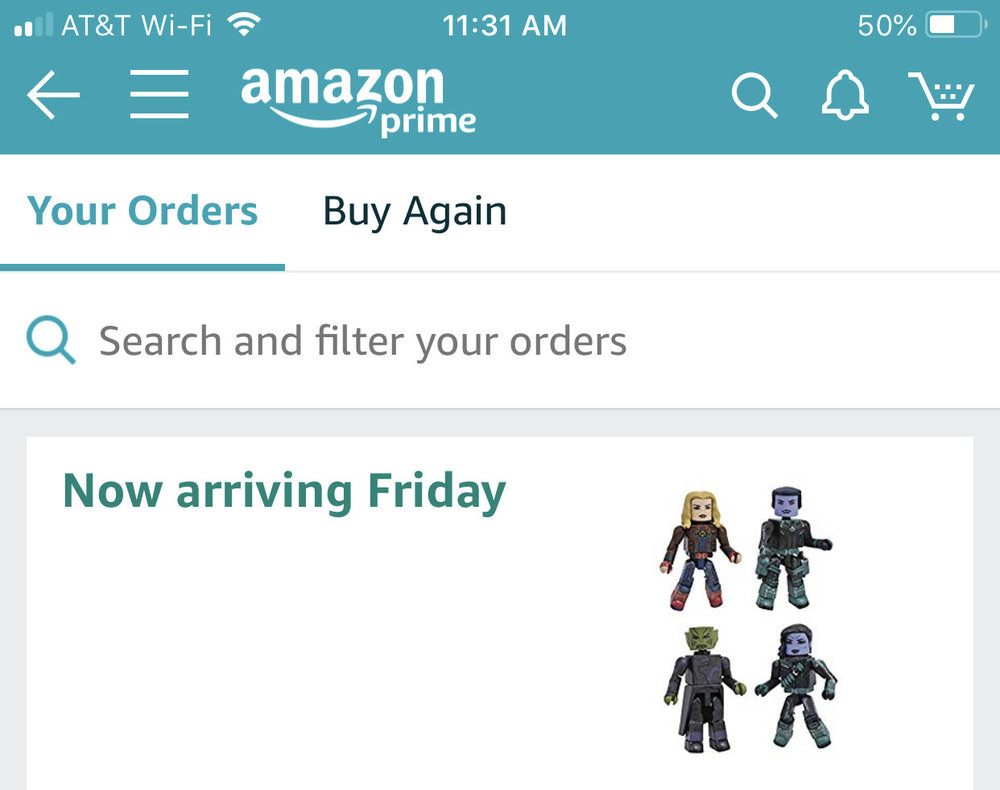The width and height of the screenshot is (1000, 790).
Task: Switch to the Buy Again tab
Action: pyautogui.click(x=414, y=212)
